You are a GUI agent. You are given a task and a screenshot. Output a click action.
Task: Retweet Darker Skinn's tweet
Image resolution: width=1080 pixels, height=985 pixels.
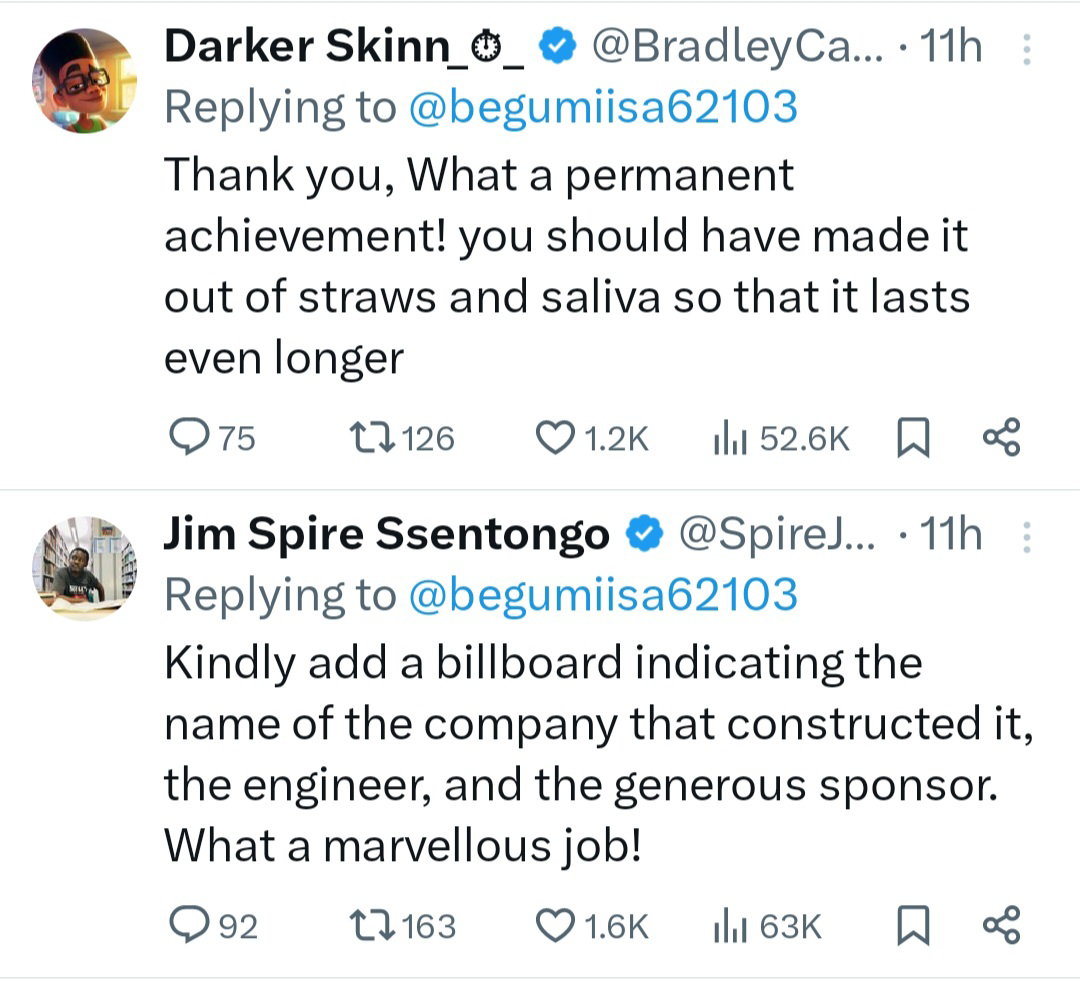click(x=369, y=438)
